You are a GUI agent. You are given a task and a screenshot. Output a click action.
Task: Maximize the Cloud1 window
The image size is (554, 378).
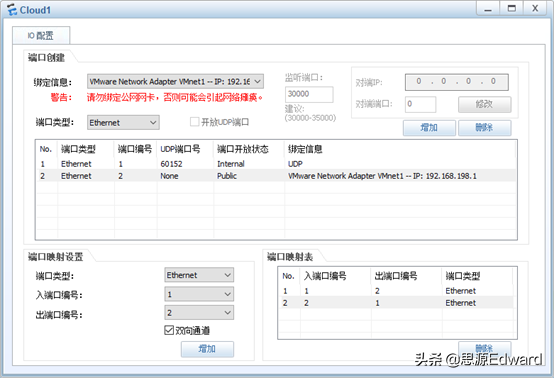(512, 8)
